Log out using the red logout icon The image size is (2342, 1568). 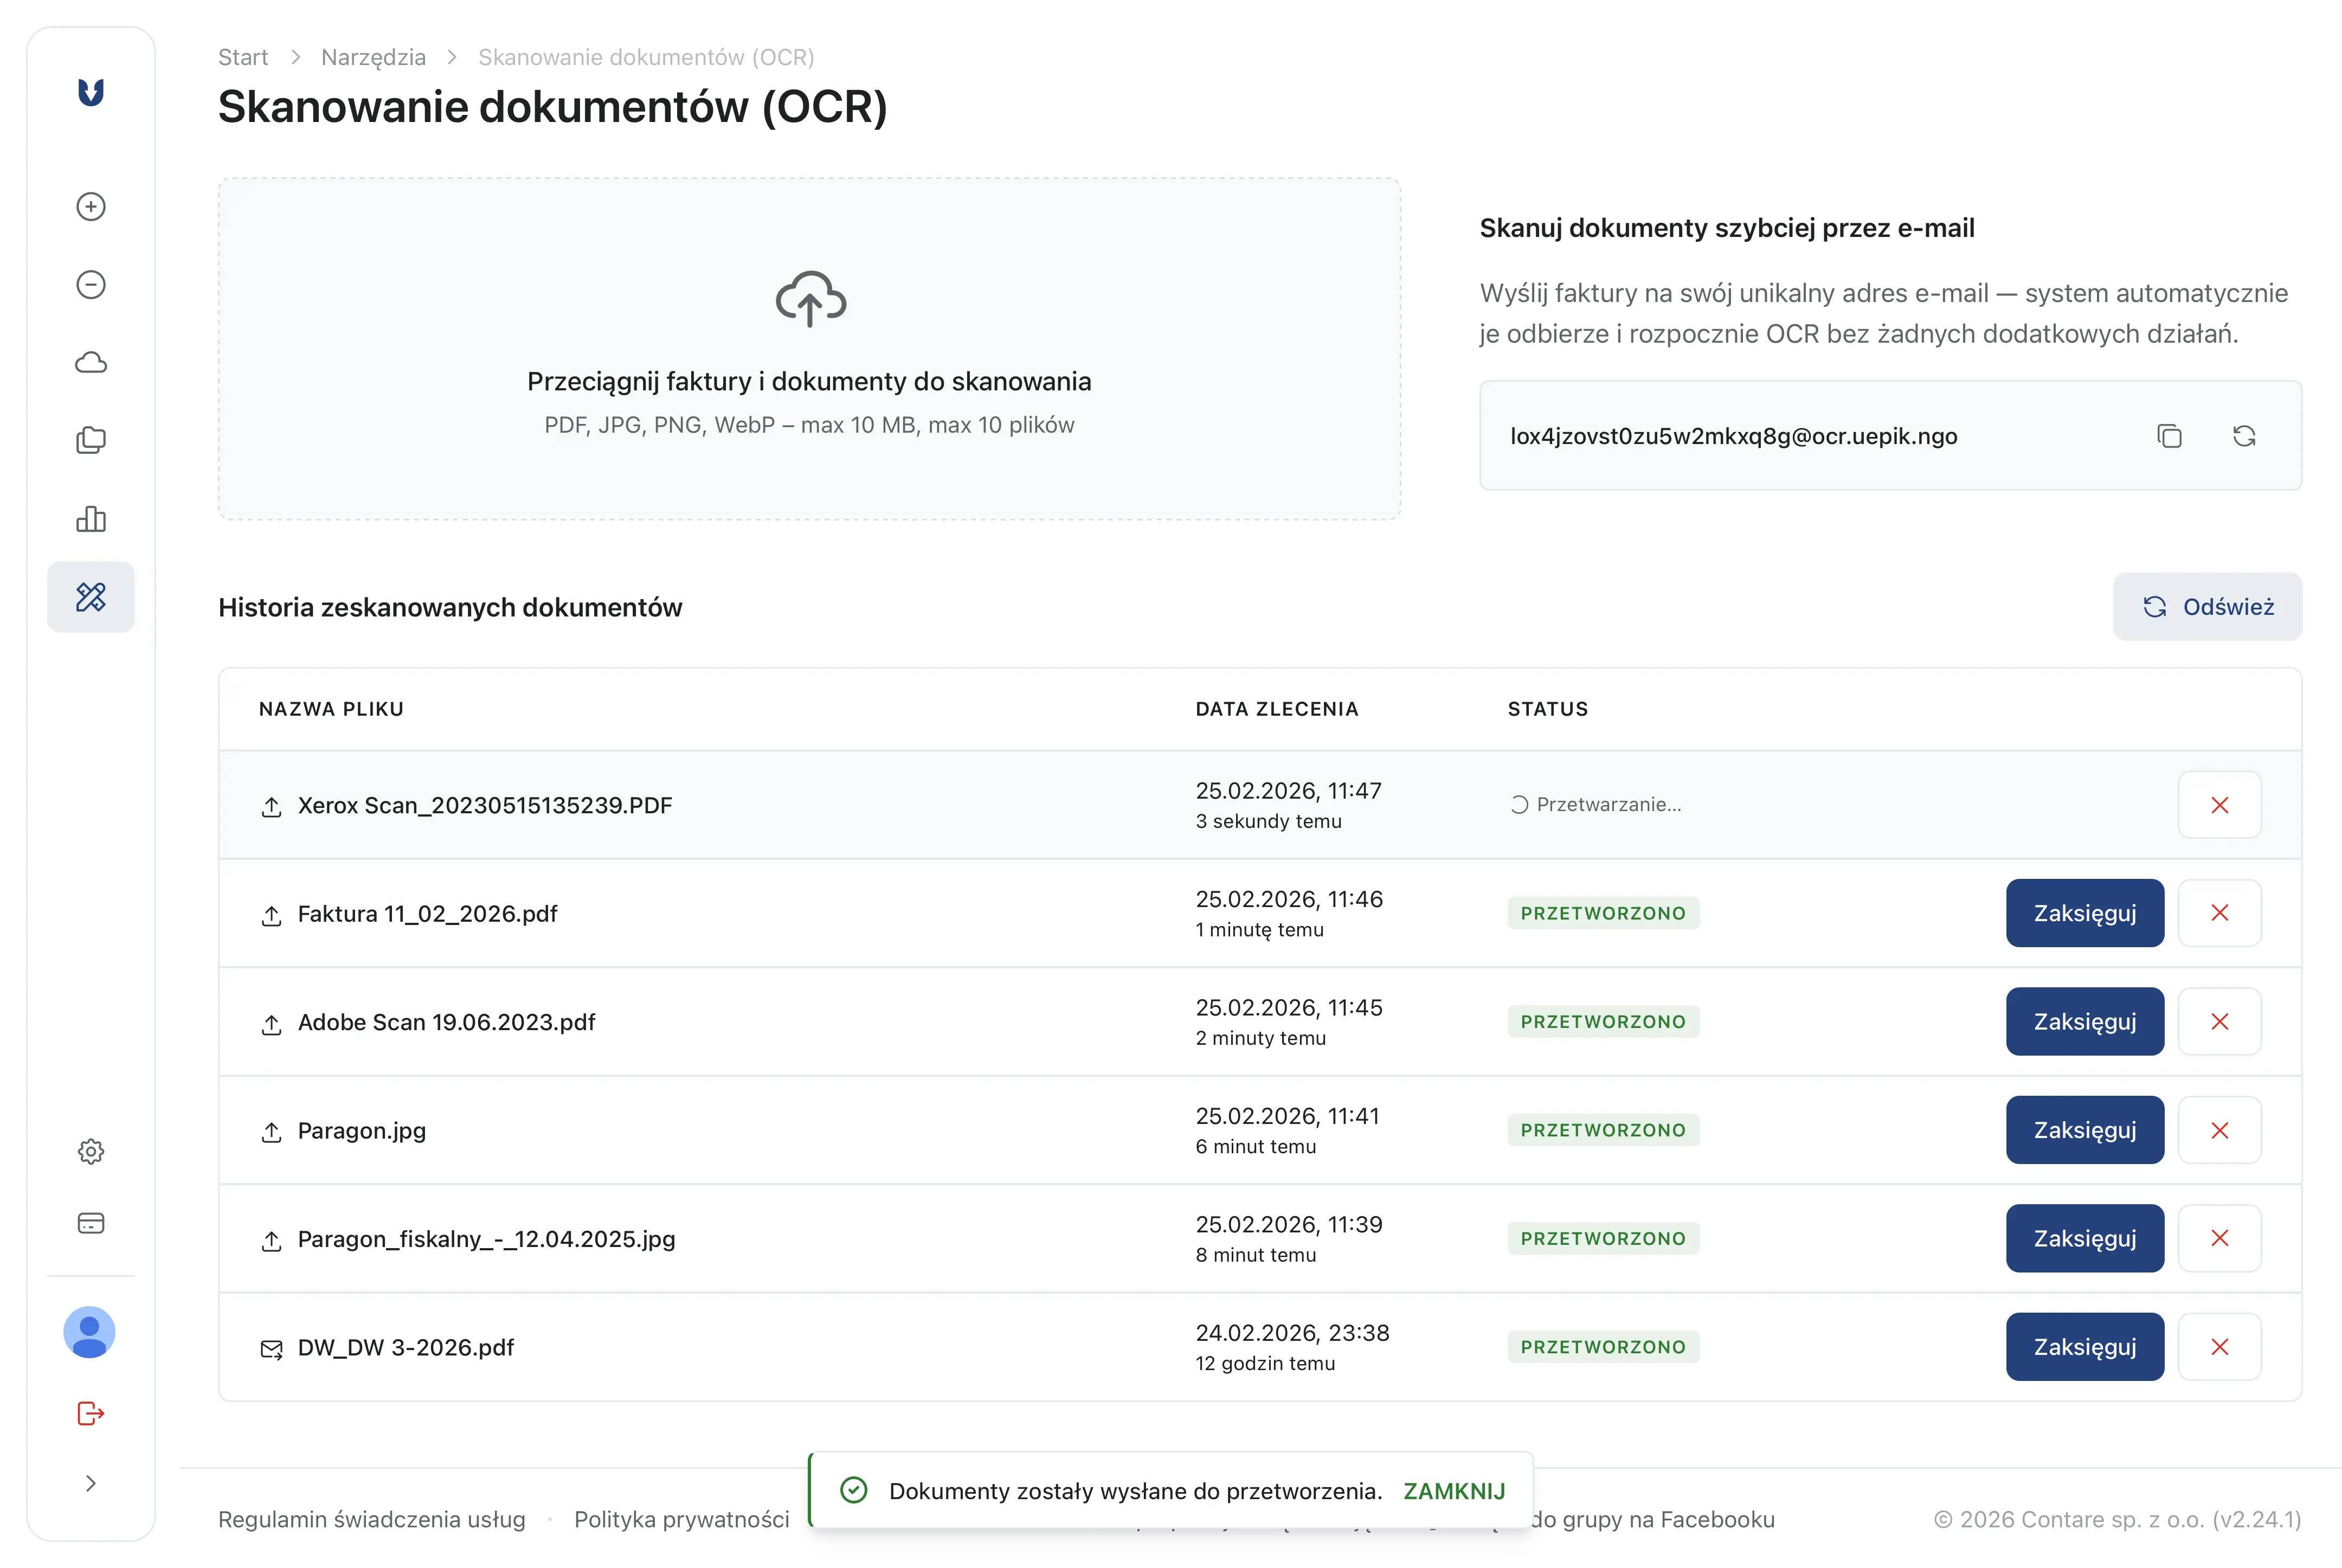90,1413
